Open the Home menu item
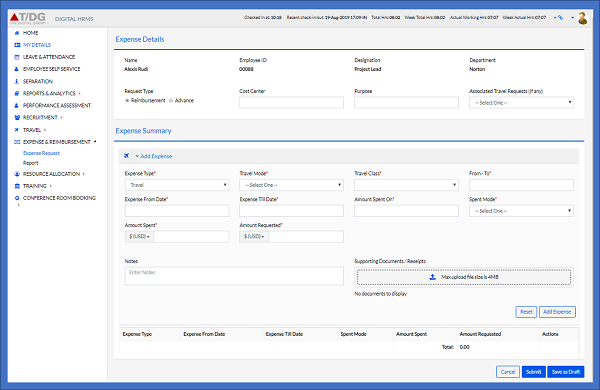Screen dimensions: 600x390 31,33
